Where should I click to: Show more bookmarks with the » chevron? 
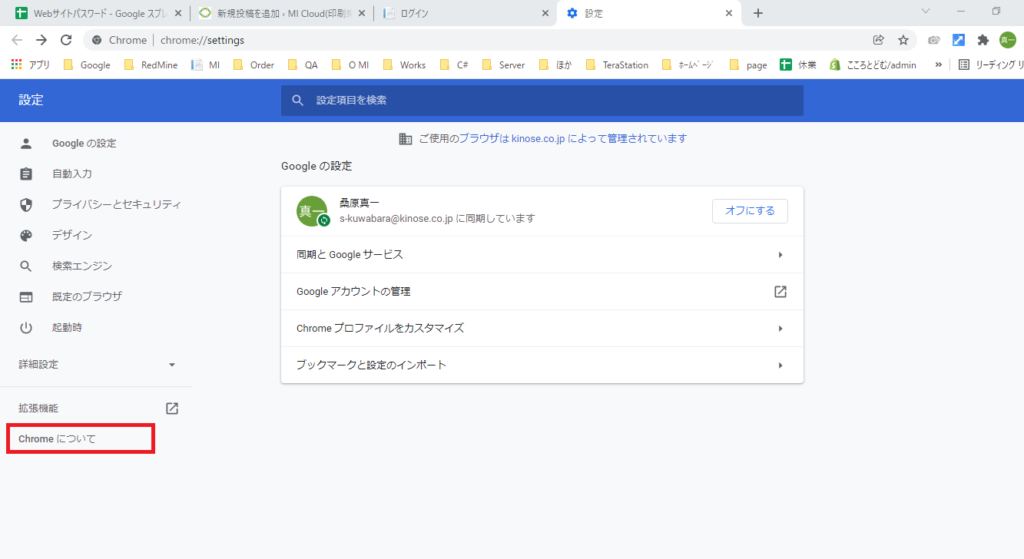(x=938, y=64)
